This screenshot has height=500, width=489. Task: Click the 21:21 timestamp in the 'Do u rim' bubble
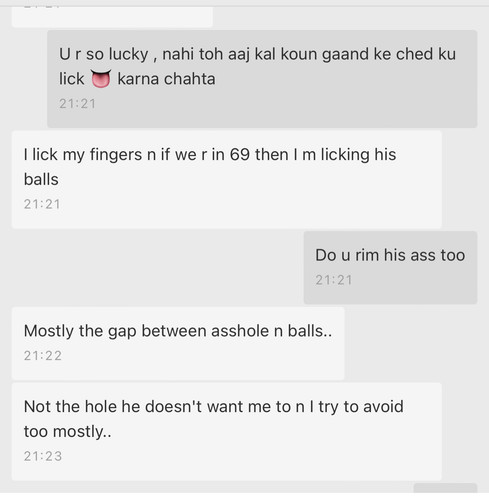(x=334, y=280)
